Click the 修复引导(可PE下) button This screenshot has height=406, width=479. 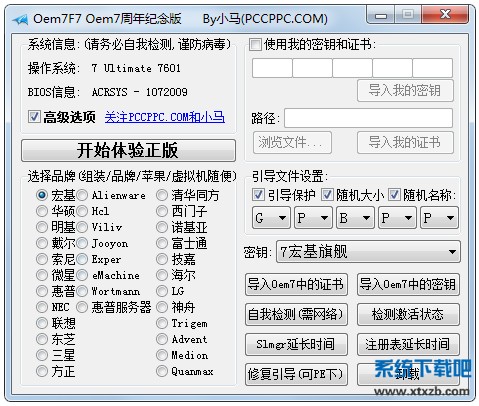[296, 374]
